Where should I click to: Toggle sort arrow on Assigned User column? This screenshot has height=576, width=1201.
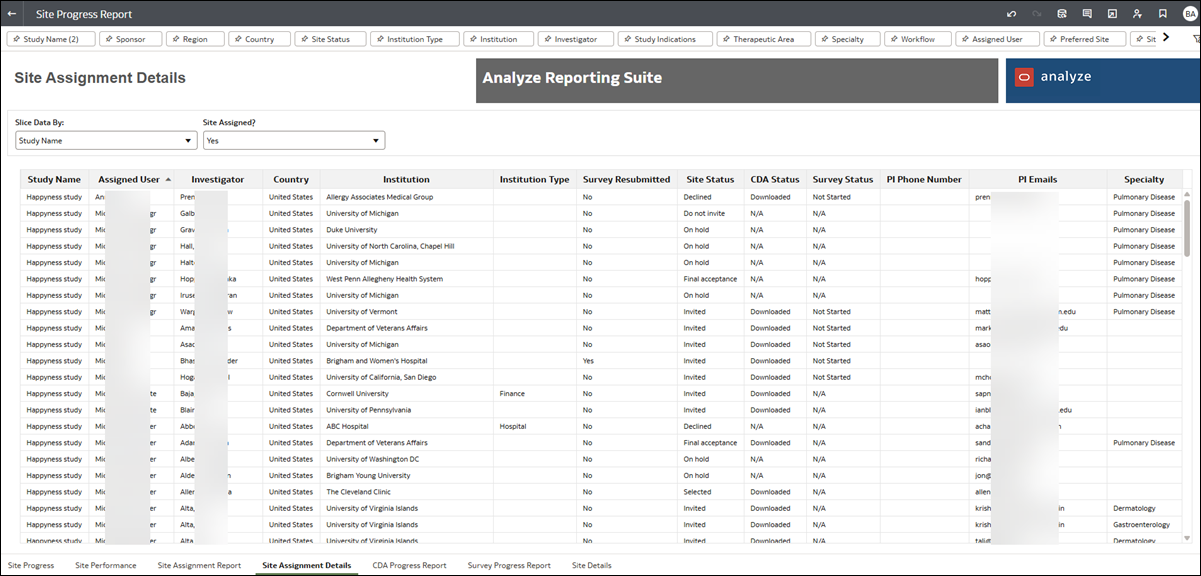[x=168, y=180]
